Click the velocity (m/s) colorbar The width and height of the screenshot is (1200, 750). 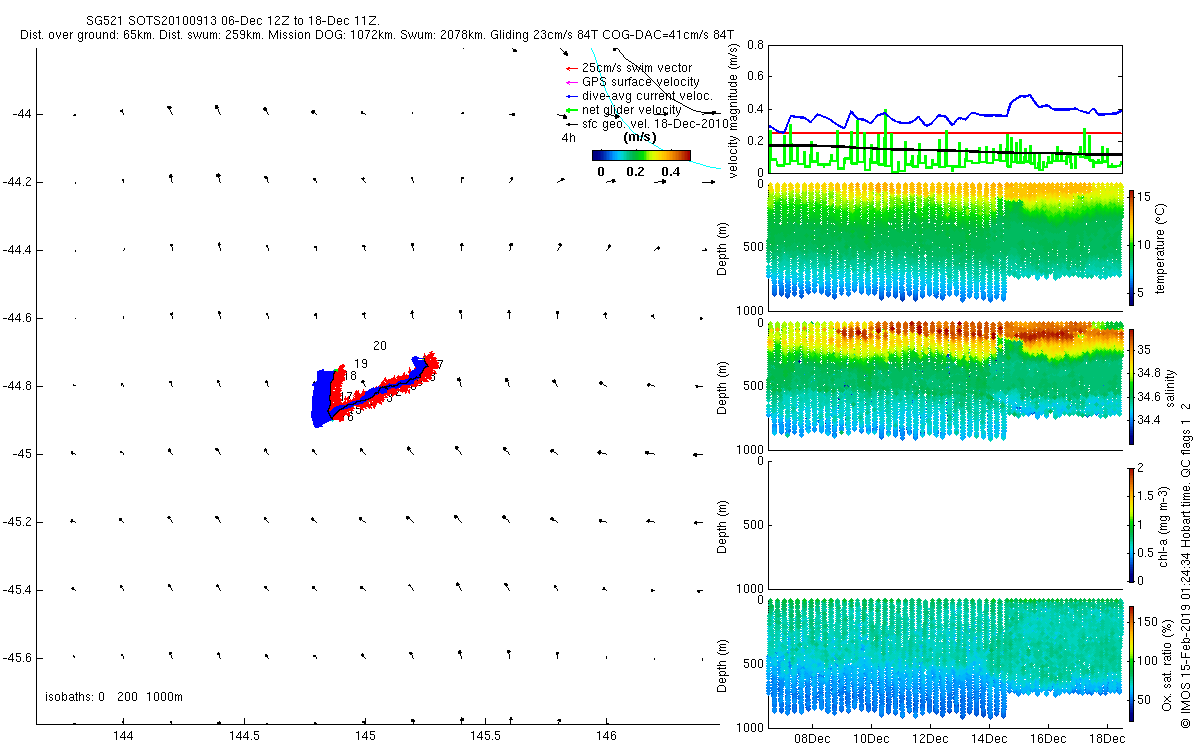(641, 155)
